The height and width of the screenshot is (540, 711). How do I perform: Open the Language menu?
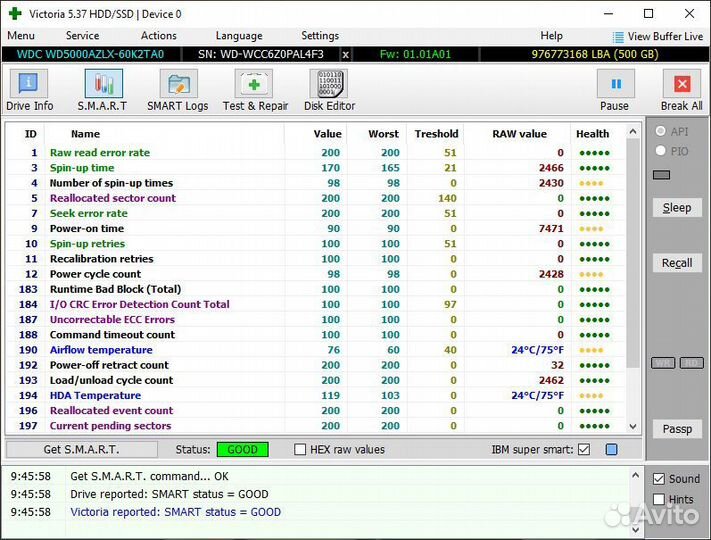239,36
